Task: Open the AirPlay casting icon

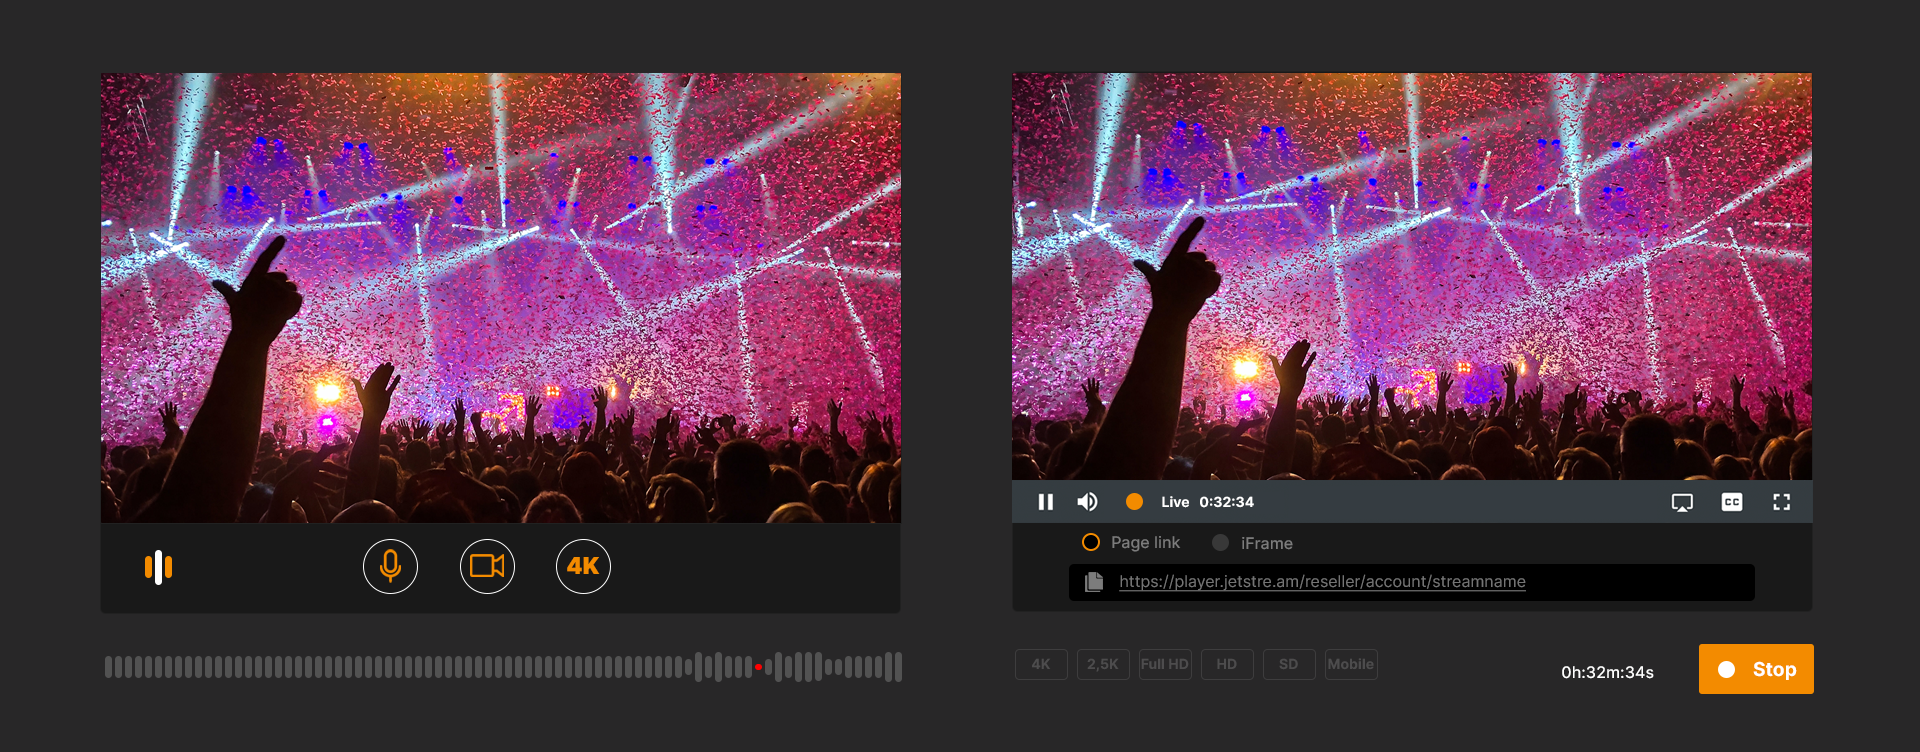Action: (x=1682, y=502)
